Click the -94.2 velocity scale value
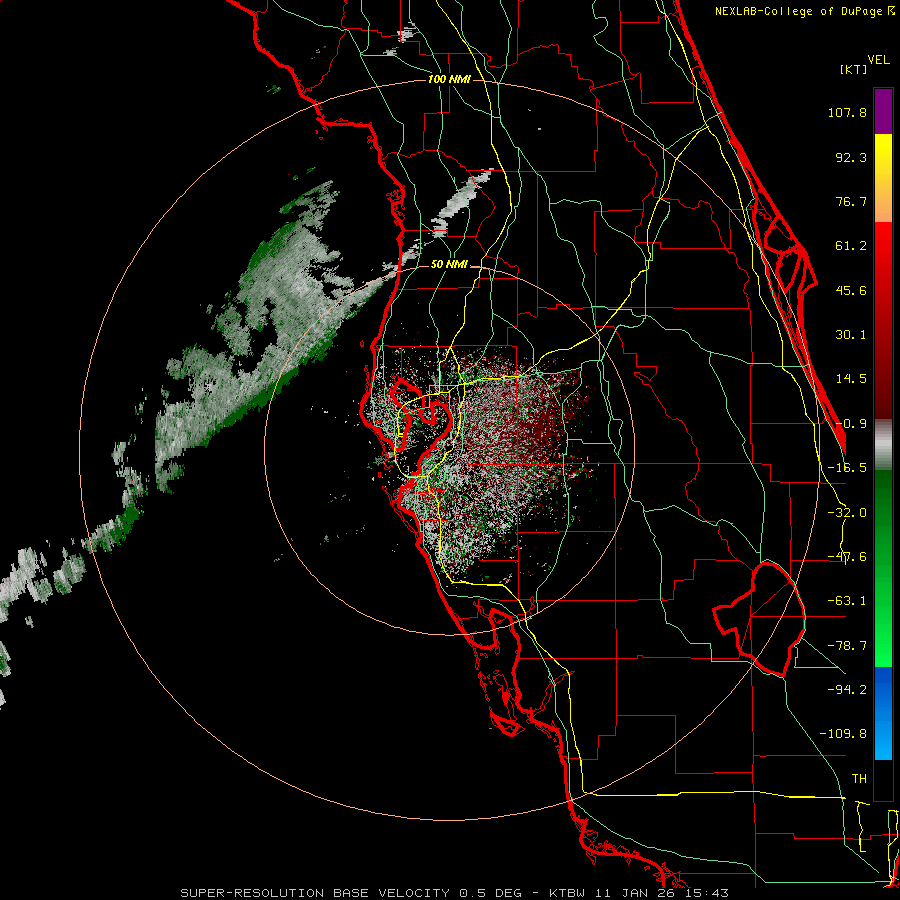 (x=847, y=690)
